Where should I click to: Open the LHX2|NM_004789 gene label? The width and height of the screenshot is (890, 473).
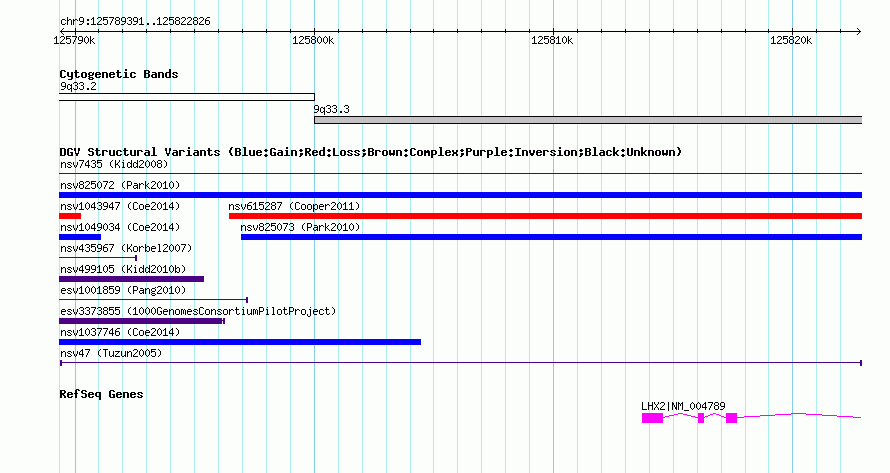683,406
